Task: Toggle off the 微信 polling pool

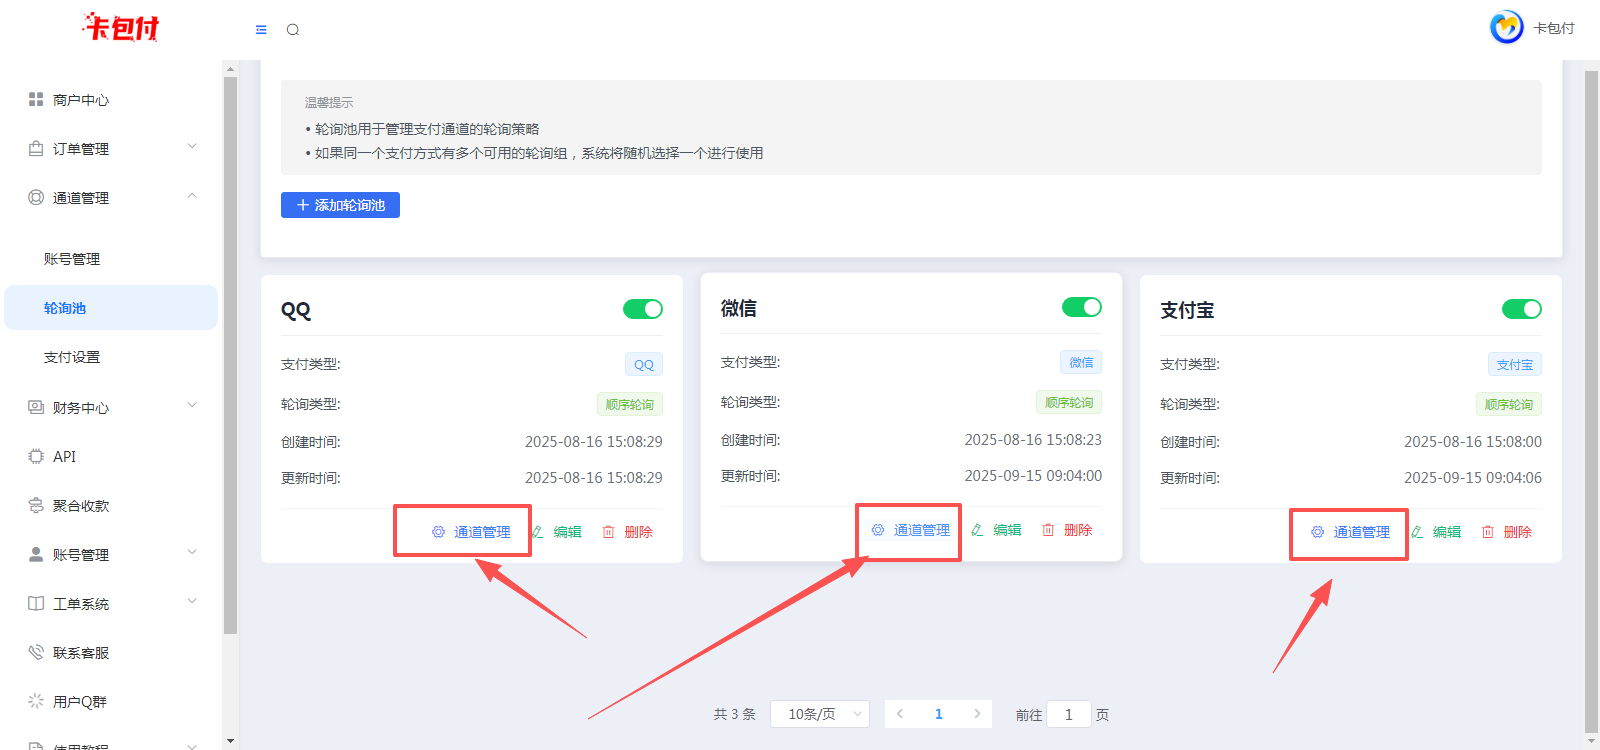Action: [x=1081, y=307]
